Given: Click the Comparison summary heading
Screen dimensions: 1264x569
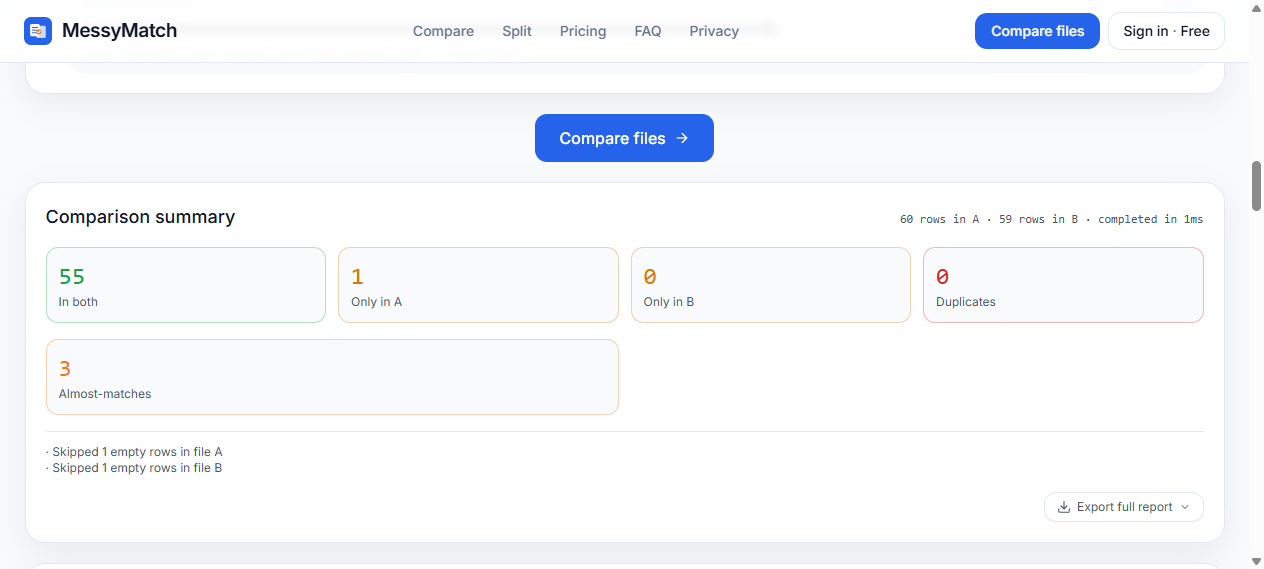Looking at the screenshot, I should 140,217.
